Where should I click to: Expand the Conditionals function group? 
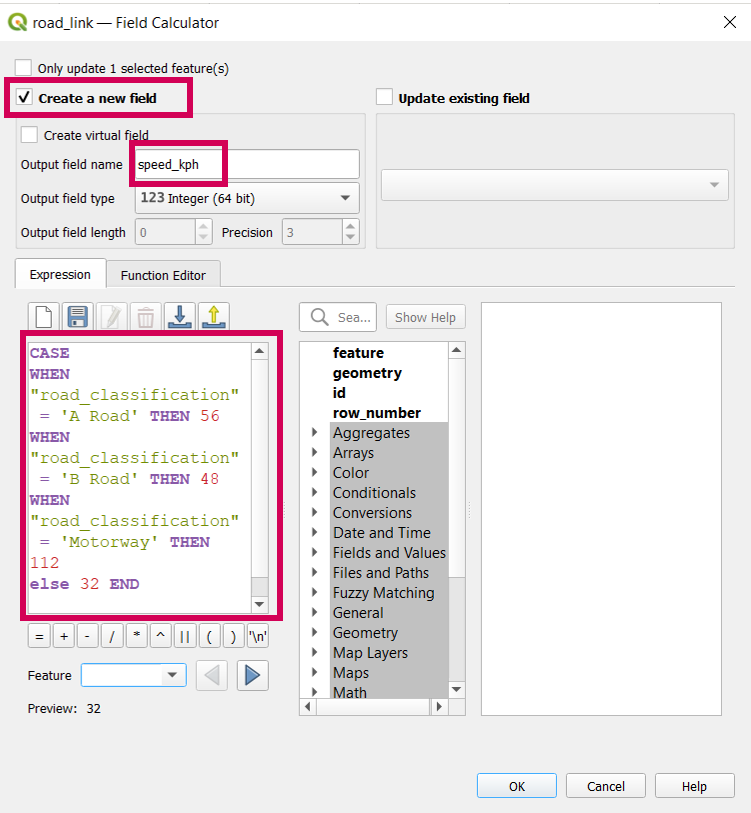315,493
